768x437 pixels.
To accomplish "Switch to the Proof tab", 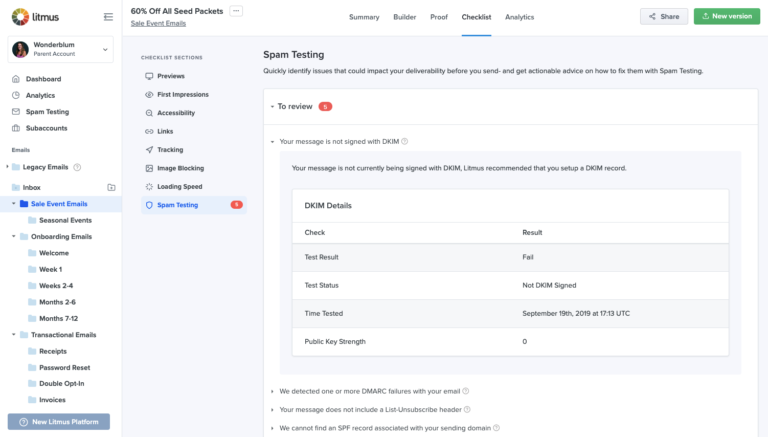I will 439,17.
